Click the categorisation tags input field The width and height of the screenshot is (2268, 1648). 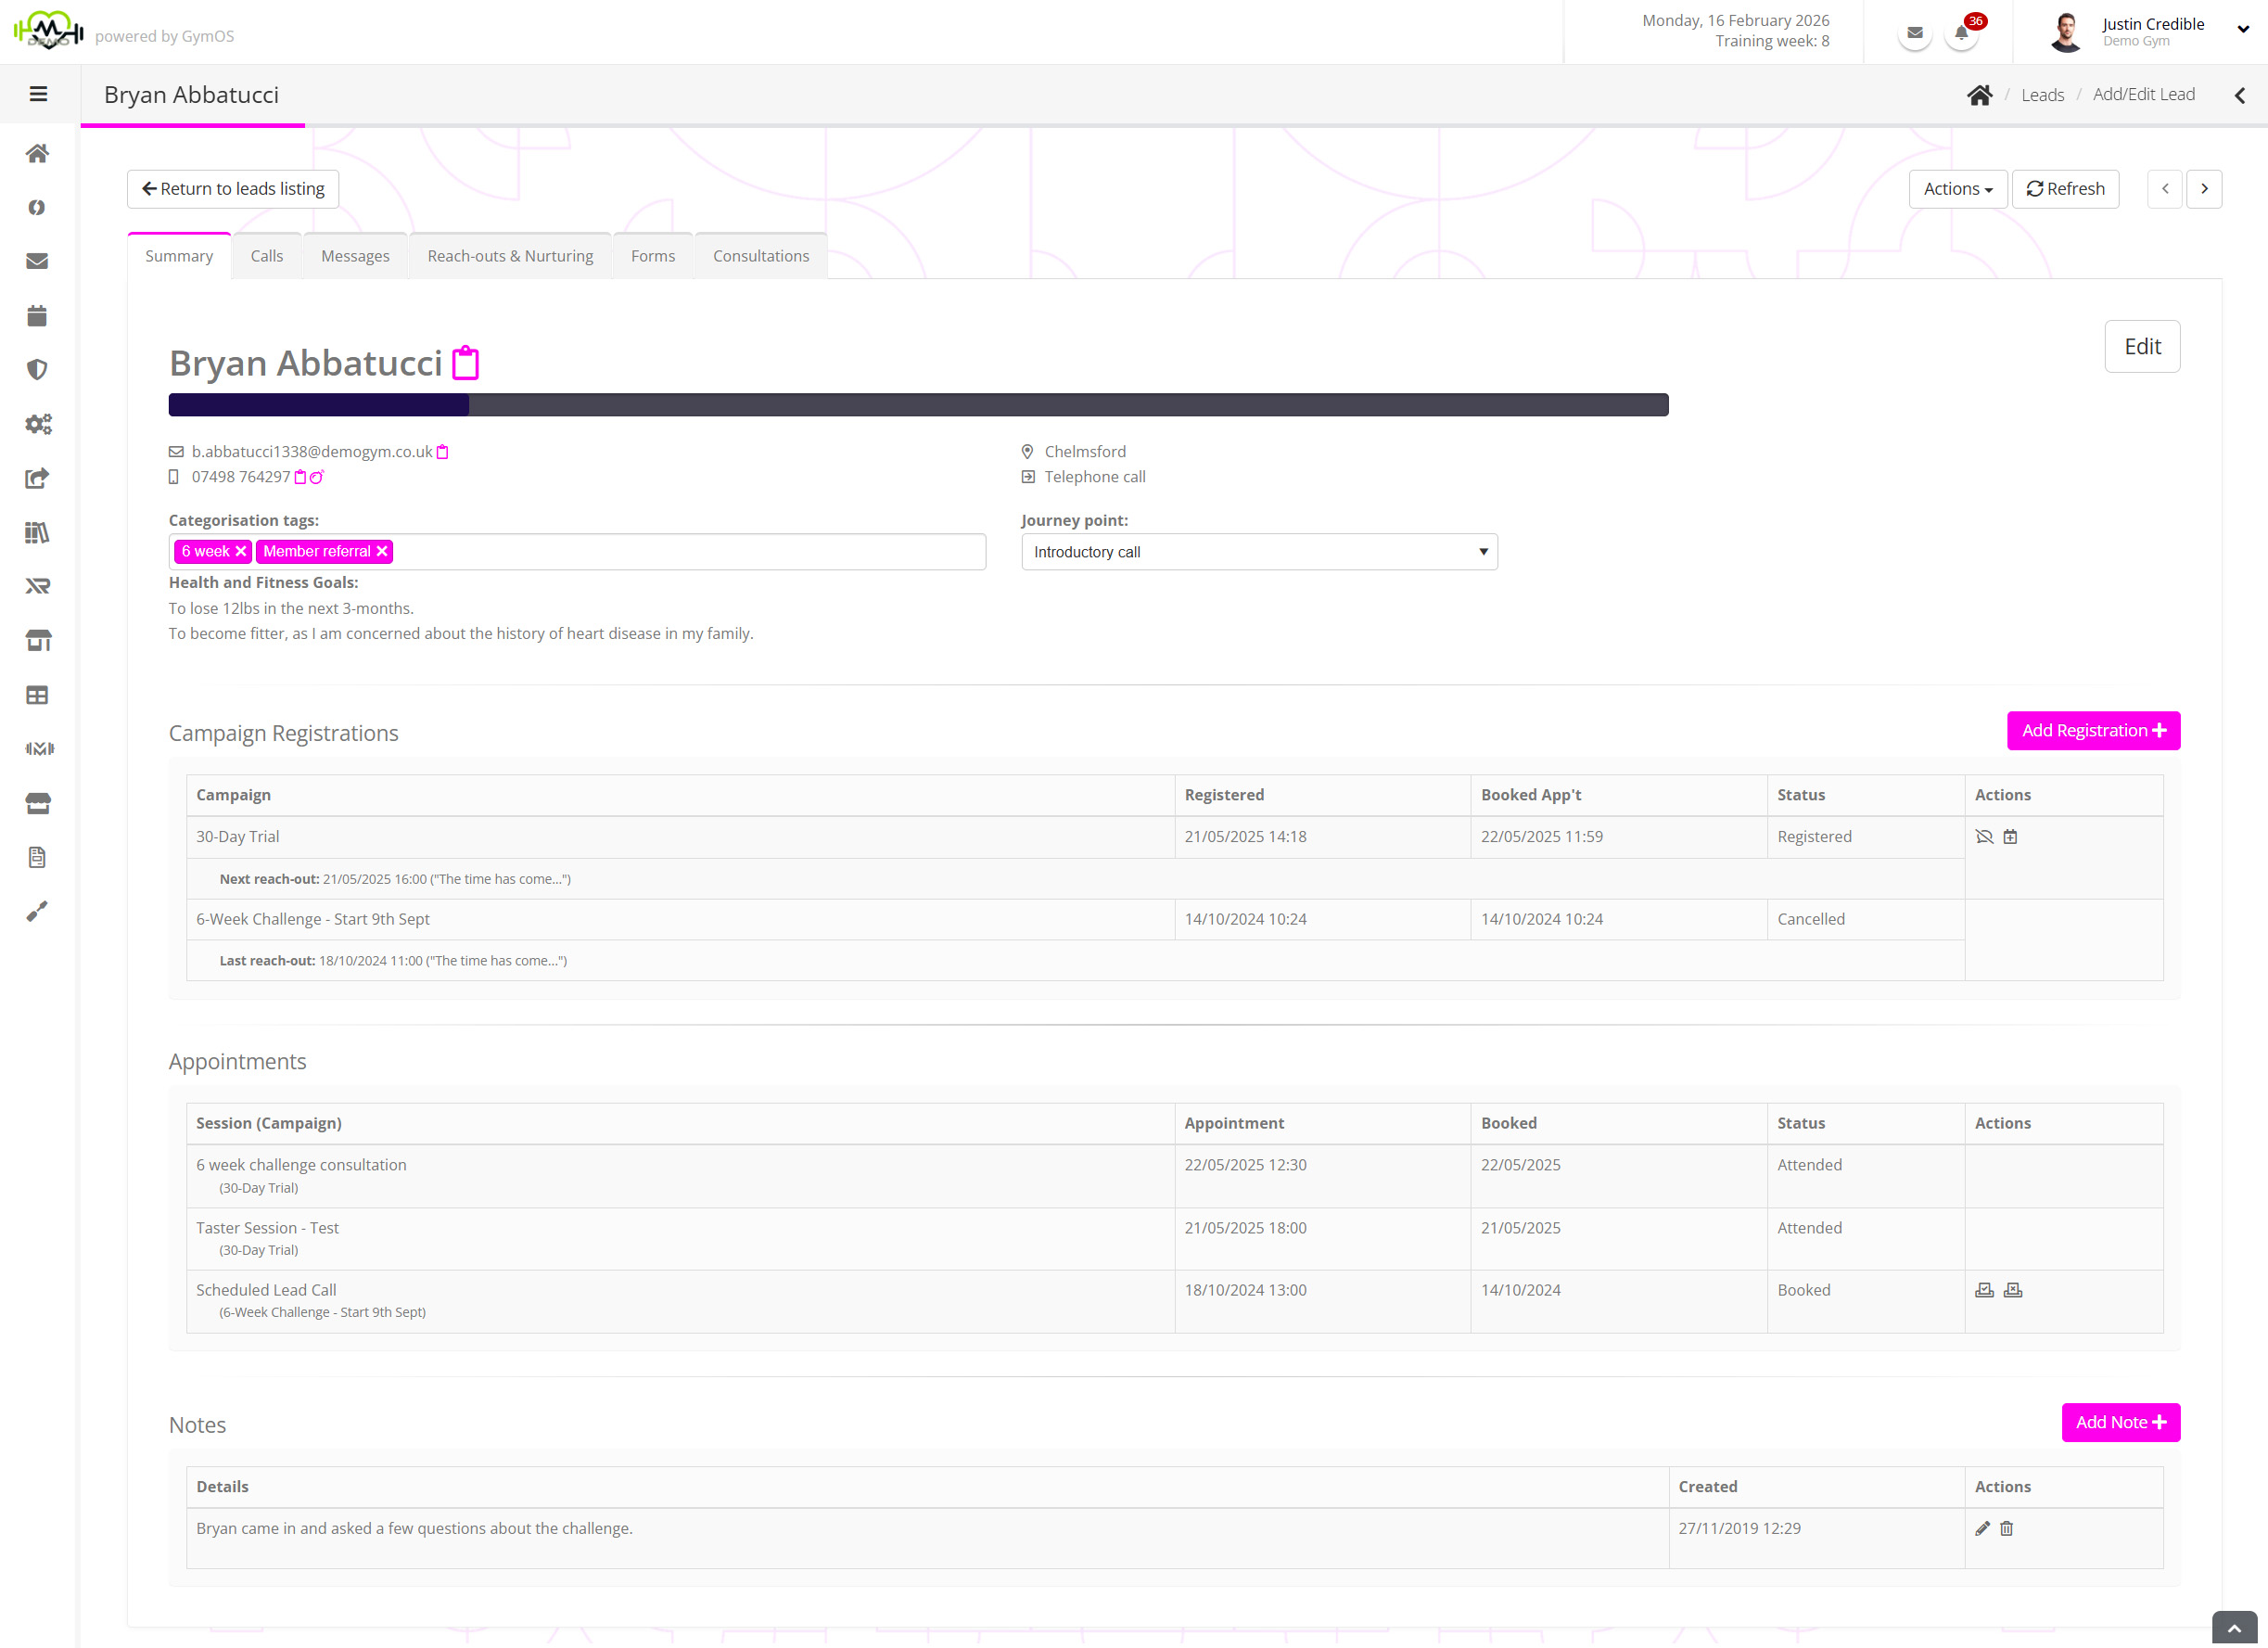point(688,552)
